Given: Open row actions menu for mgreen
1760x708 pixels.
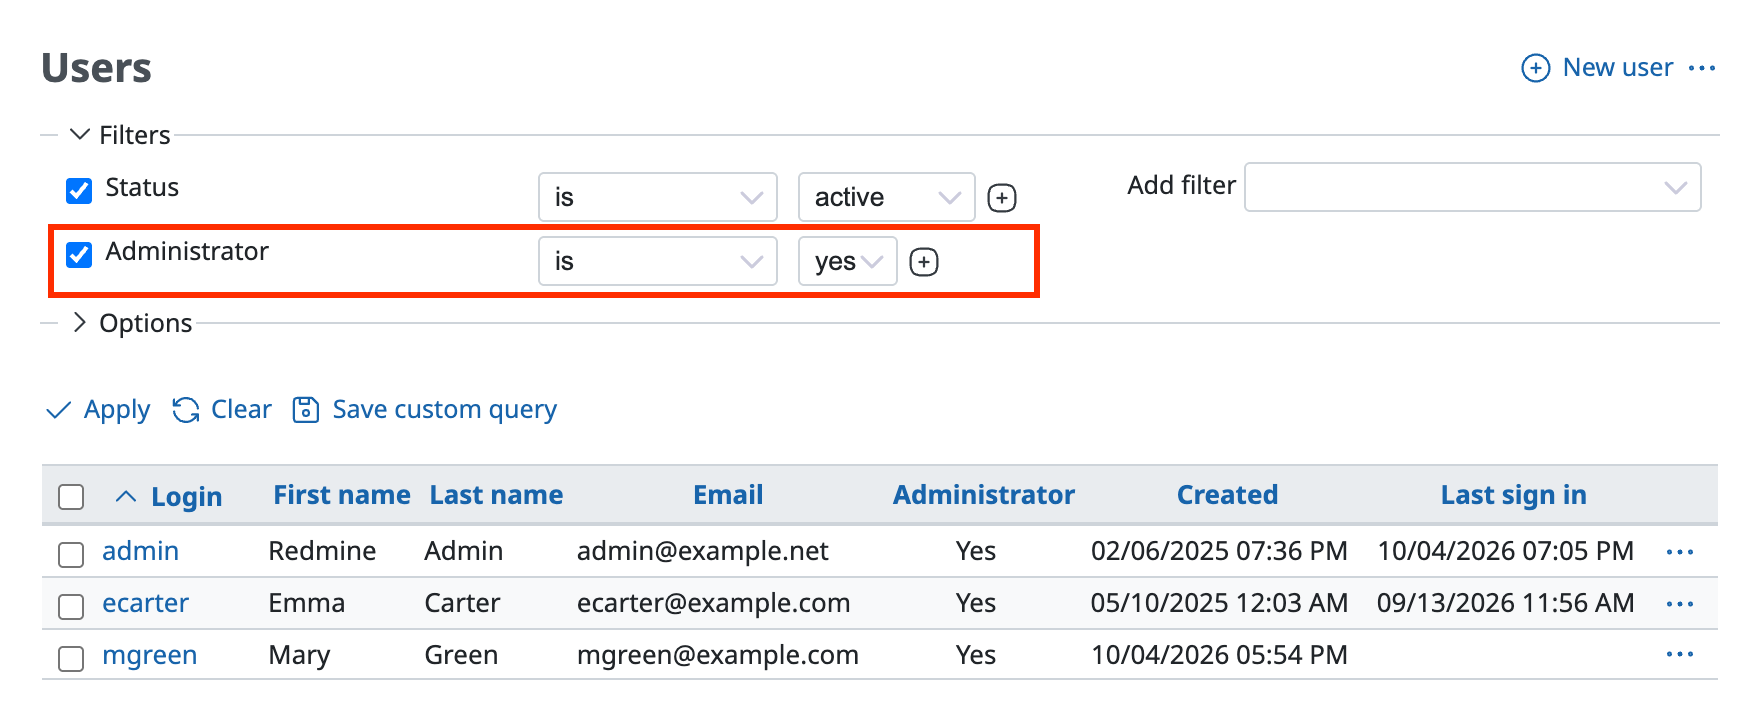Looking at the screenshot, I should (1680, 655).
